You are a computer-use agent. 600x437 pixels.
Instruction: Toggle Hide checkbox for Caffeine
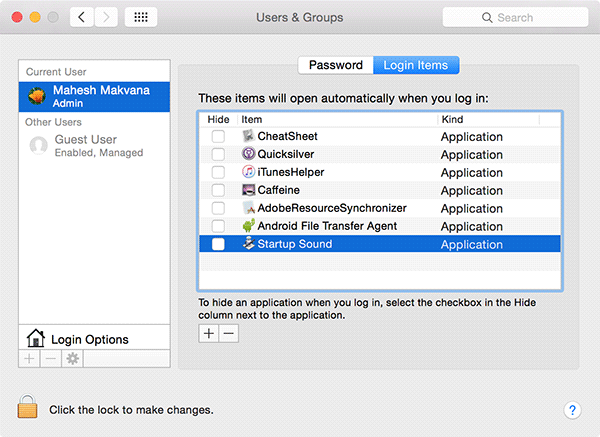pyautogui.click(x=218, y=191)
